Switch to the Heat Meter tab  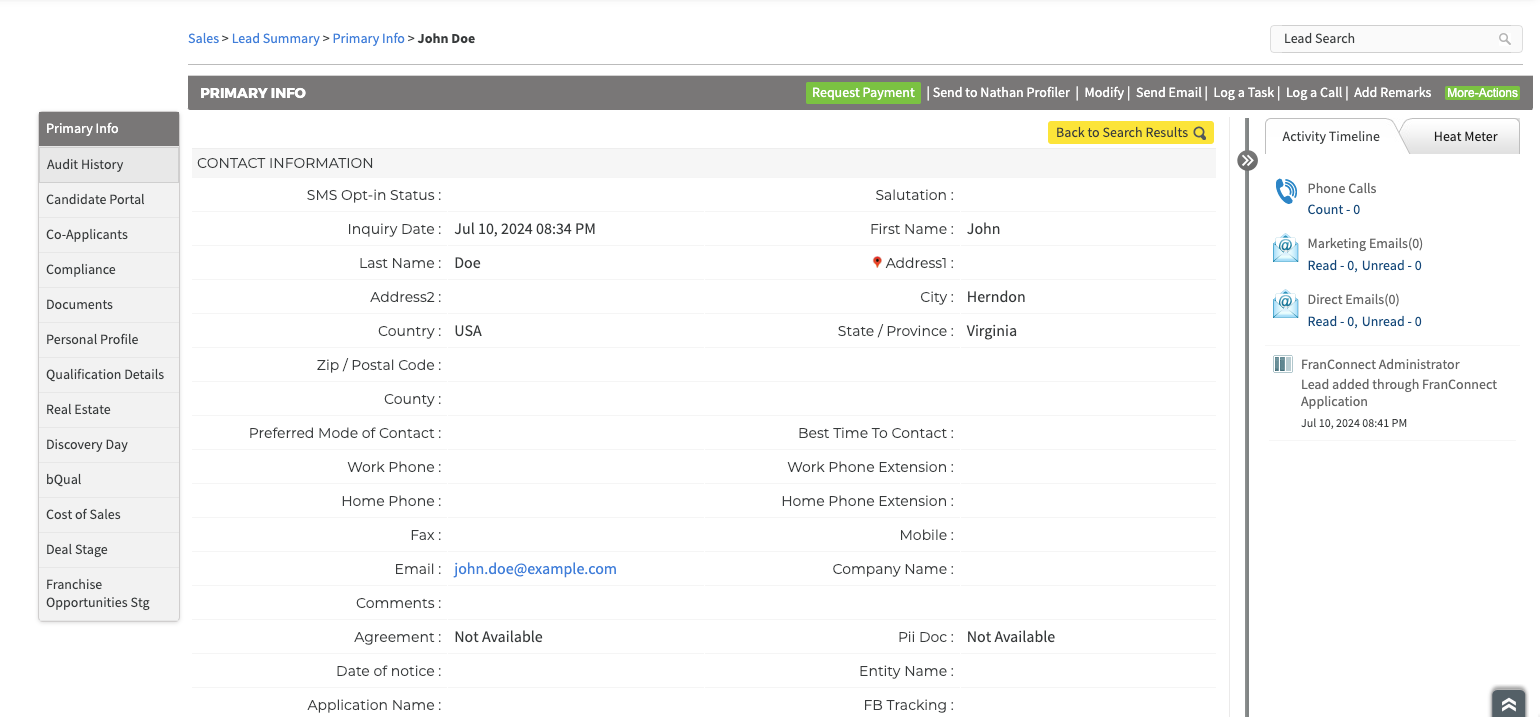click(x=1464, y=137)
